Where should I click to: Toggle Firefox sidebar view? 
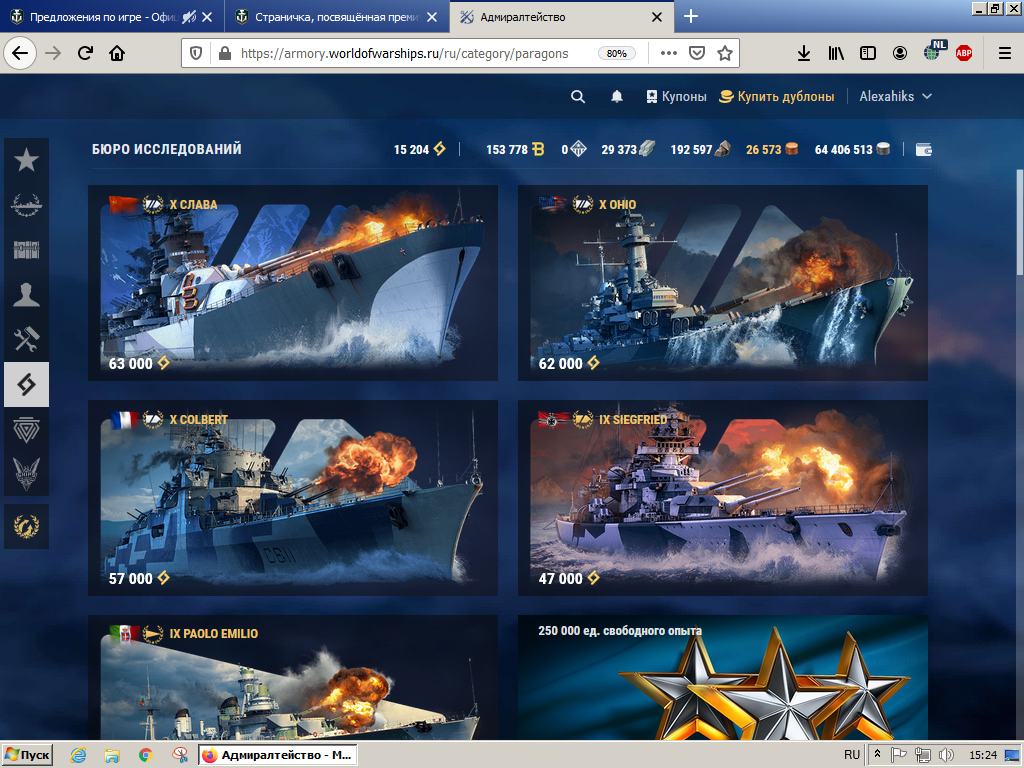868,54
